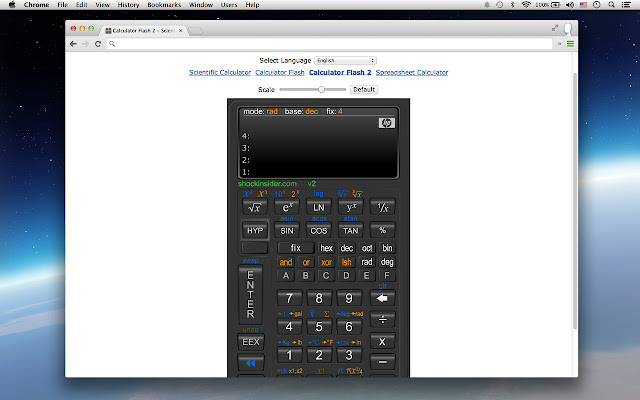Set angle mode to deg
The height and width of the screenshot is (400, 640).
point(387,262)
